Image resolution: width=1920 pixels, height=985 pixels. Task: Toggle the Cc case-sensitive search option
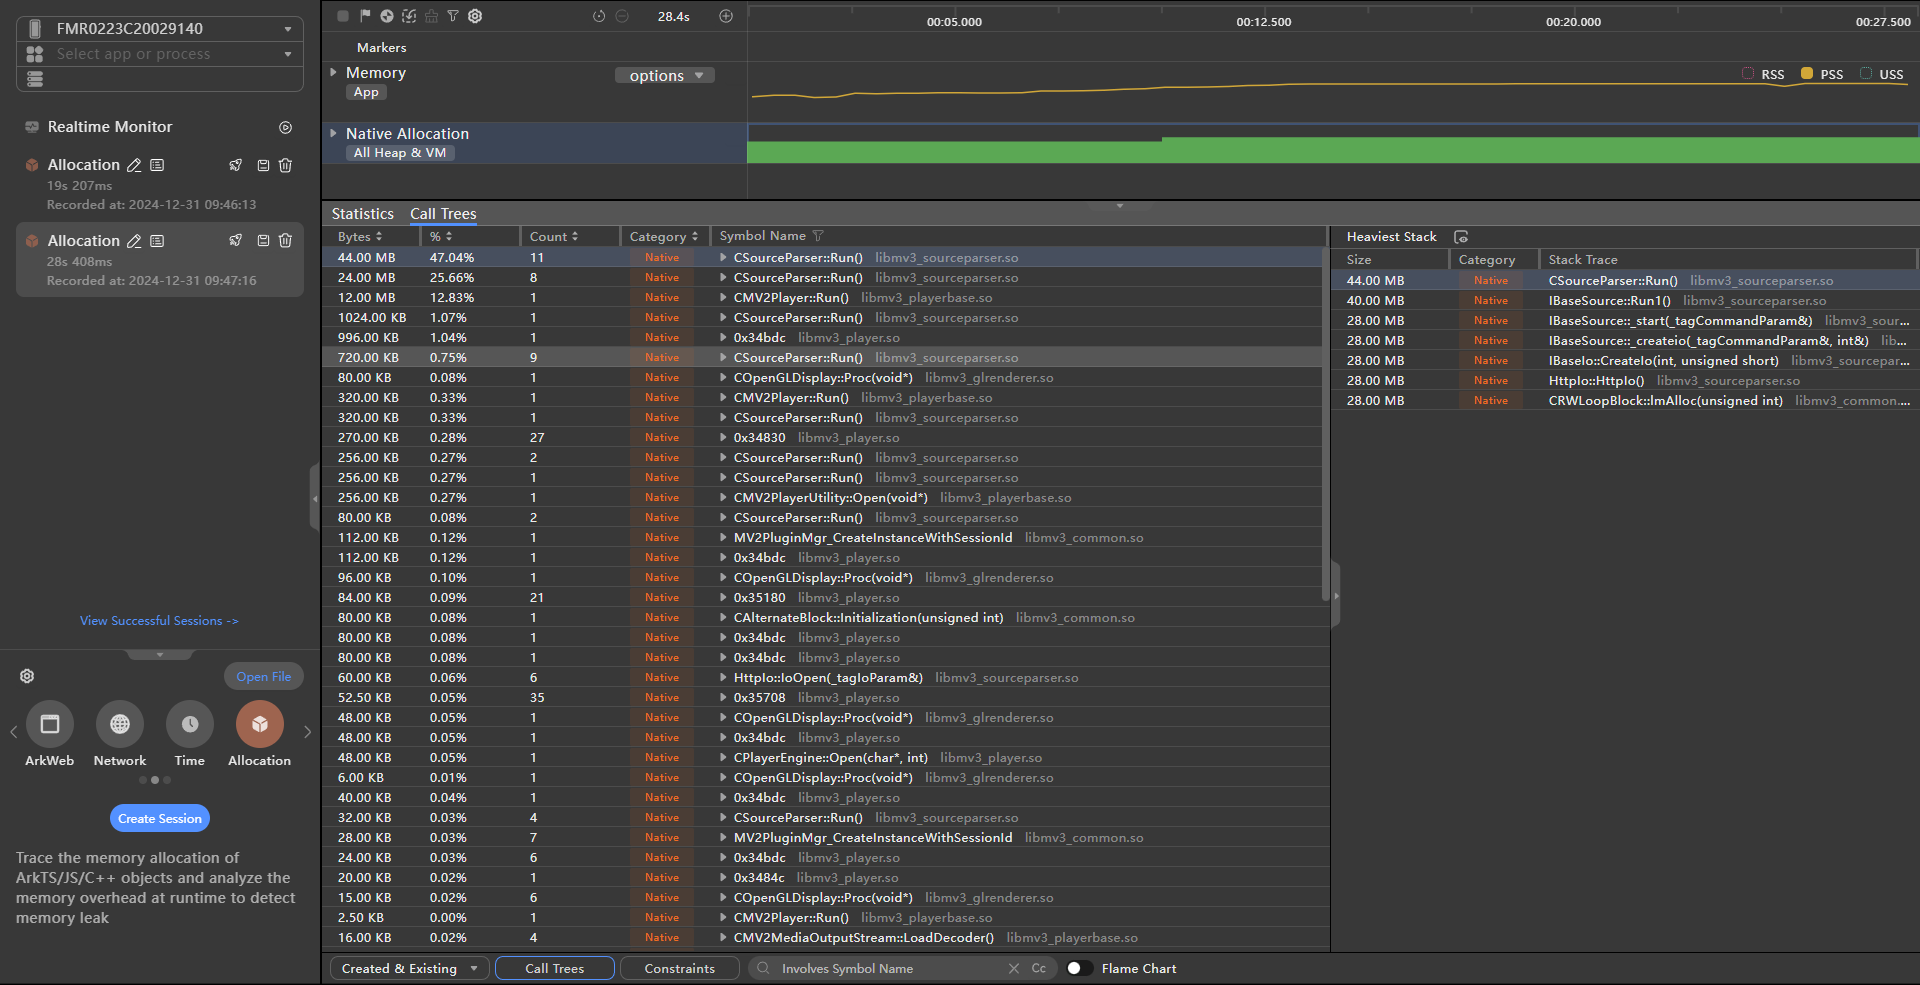(x=1039, y=968)
